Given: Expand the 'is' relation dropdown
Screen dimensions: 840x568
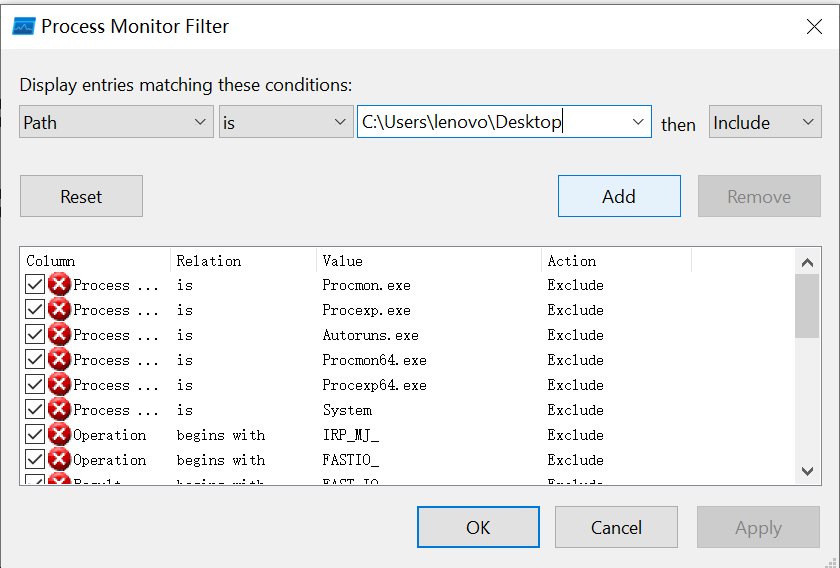Looking at the screenshot, I should (x=286, y=123).
